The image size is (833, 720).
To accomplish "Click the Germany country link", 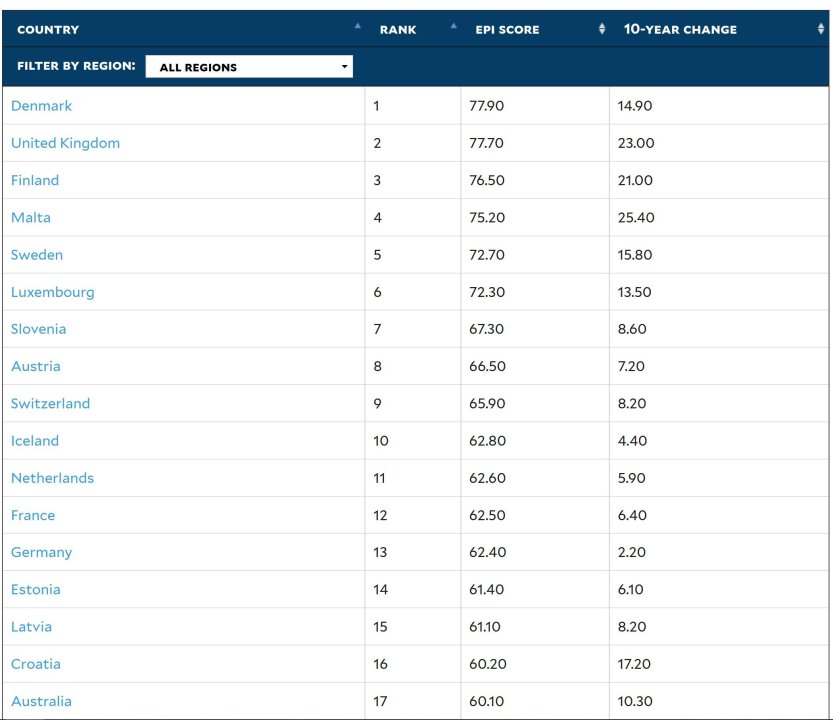I will pyautogui.click(x=42, y=552).
